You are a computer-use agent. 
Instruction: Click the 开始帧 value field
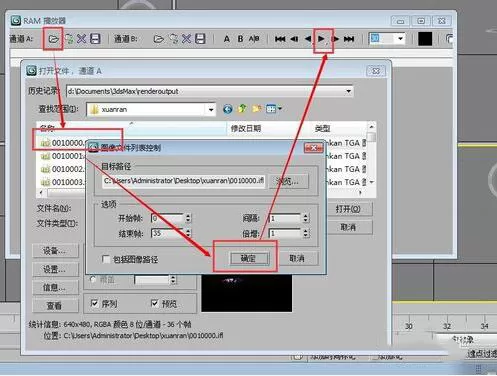pos(167,218)
